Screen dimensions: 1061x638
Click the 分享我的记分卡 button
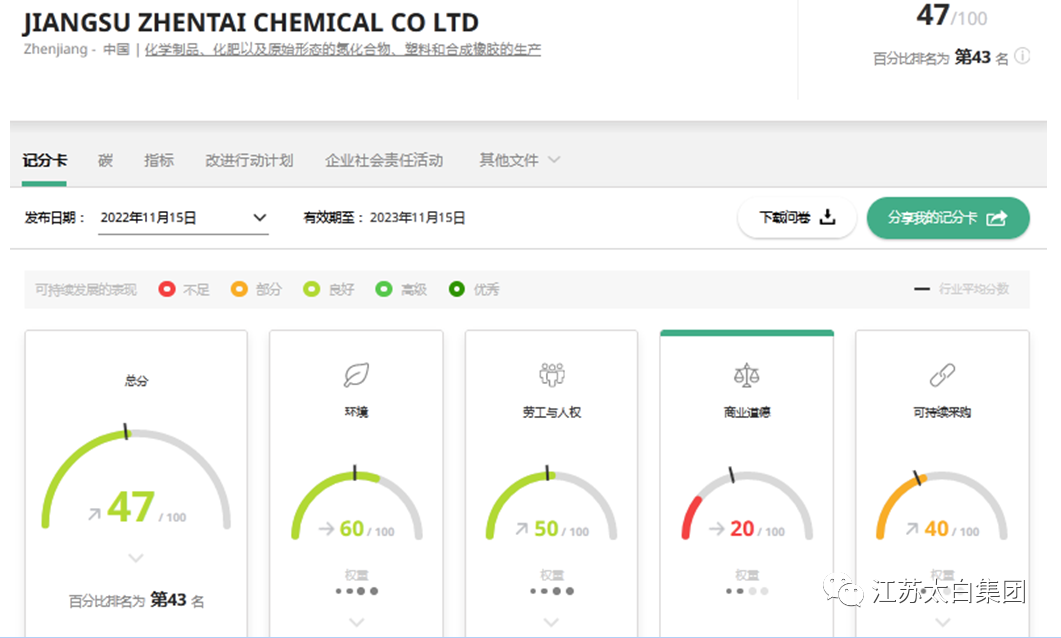coord(947,218)
